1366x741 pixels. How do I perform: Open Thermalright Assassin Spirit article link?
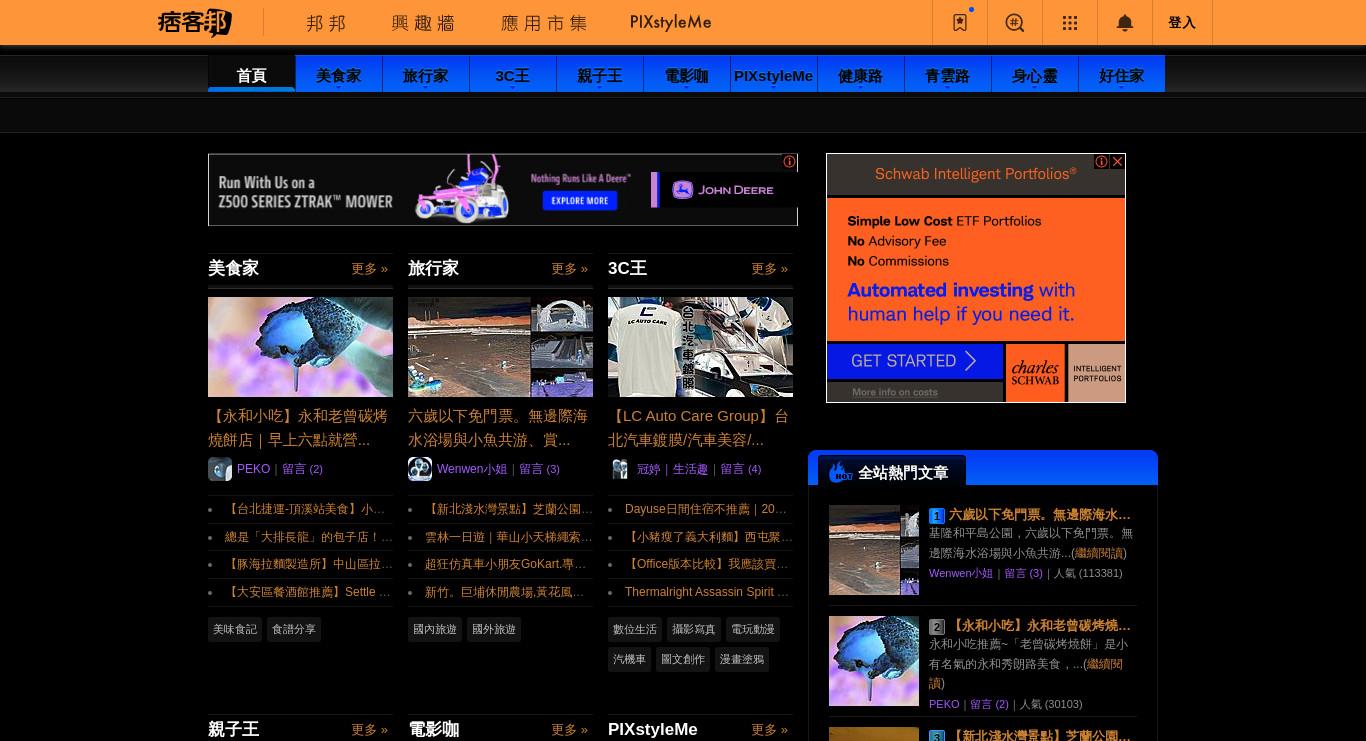(707, 592)
